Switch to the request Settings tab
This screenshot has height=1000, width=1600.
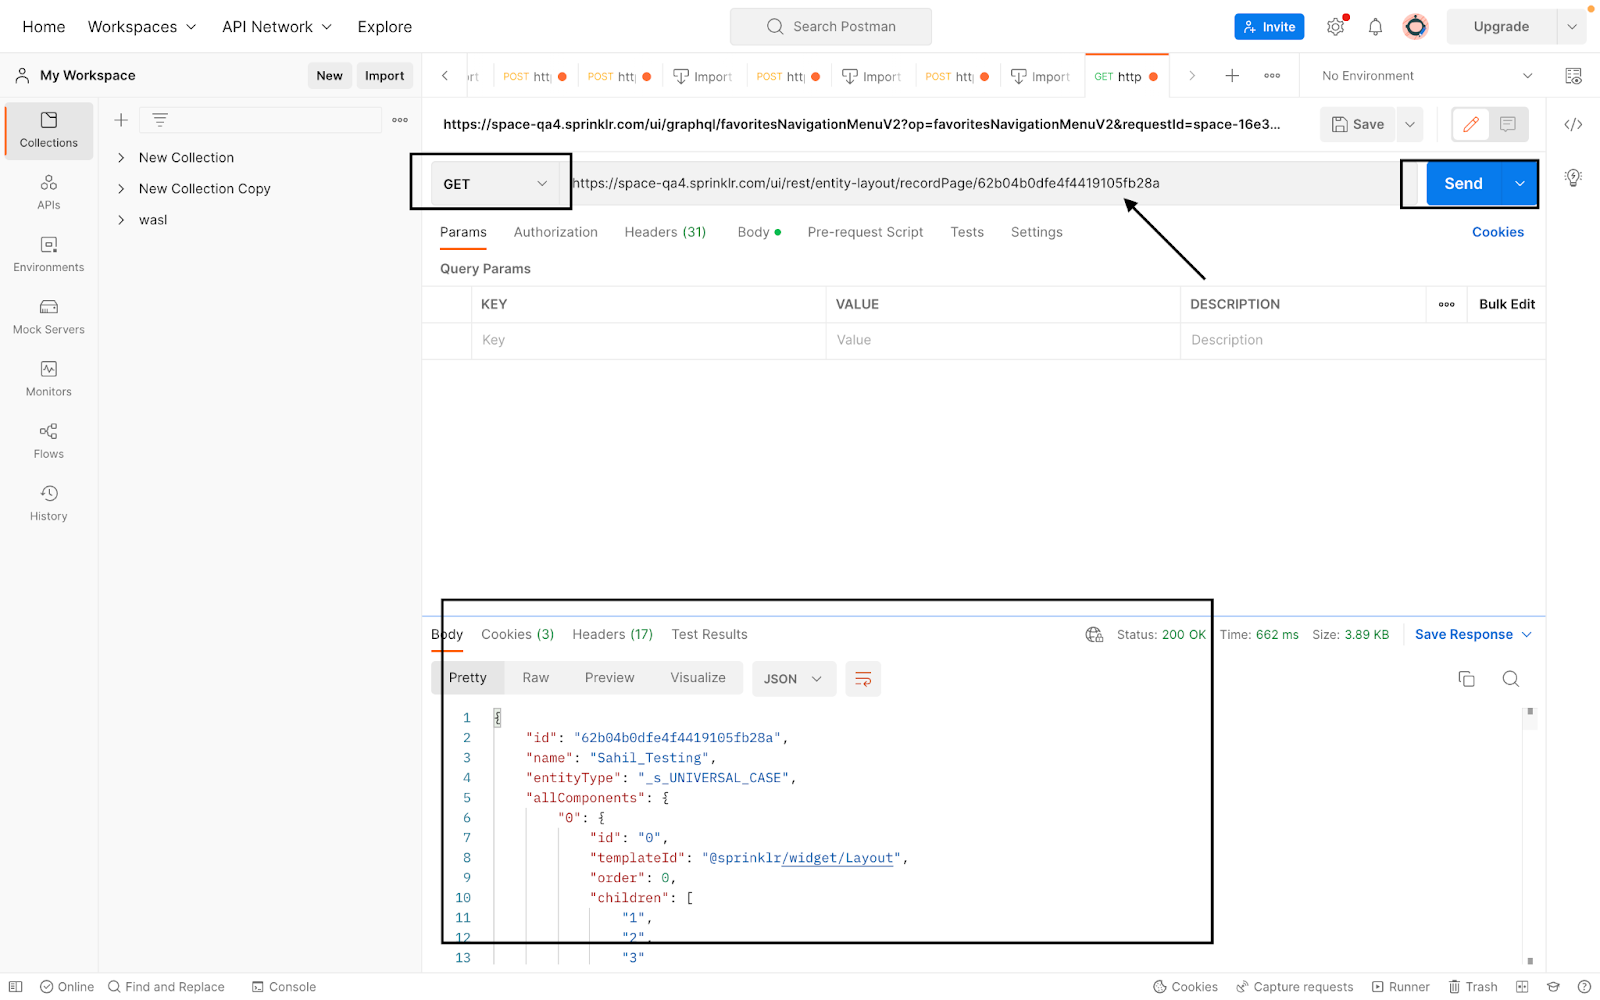coord(1036,232)
